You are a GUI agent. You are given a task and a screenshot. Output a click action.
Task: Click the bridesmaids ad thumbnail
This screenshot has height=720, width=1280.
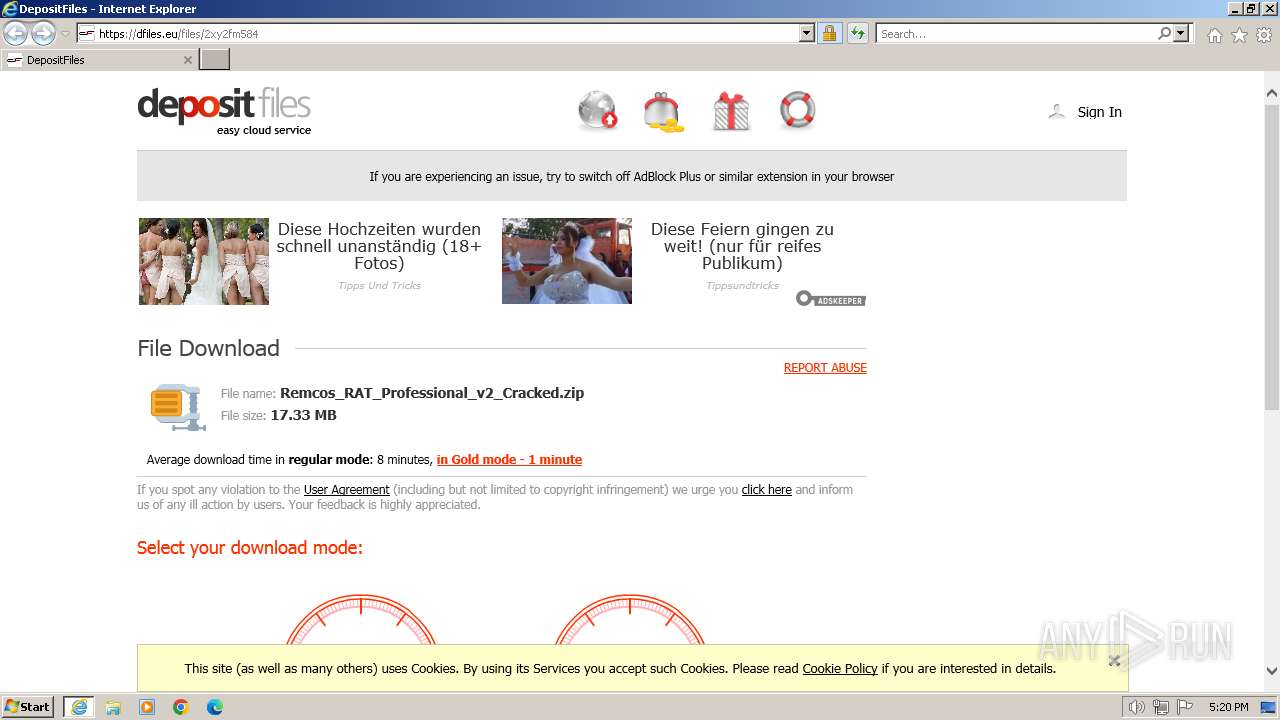[x=204, y=261]
